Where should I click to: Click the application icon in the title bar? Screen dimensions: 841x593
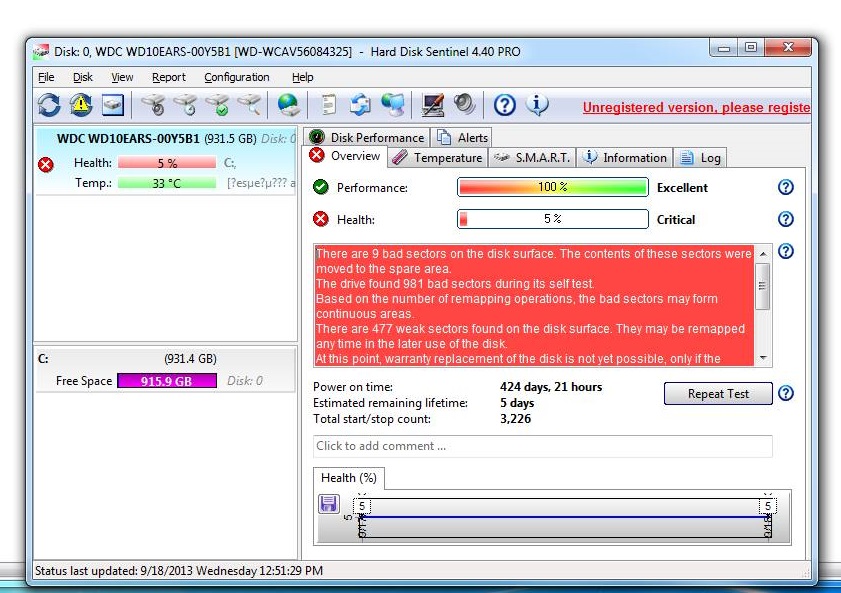(41, 52)
